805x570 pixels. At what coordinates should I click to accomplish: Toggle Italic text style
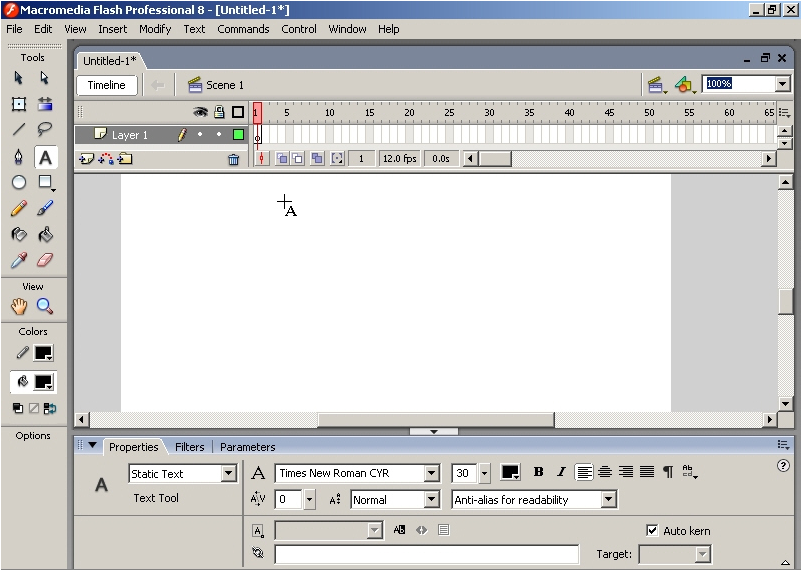[x=561, y=472]
